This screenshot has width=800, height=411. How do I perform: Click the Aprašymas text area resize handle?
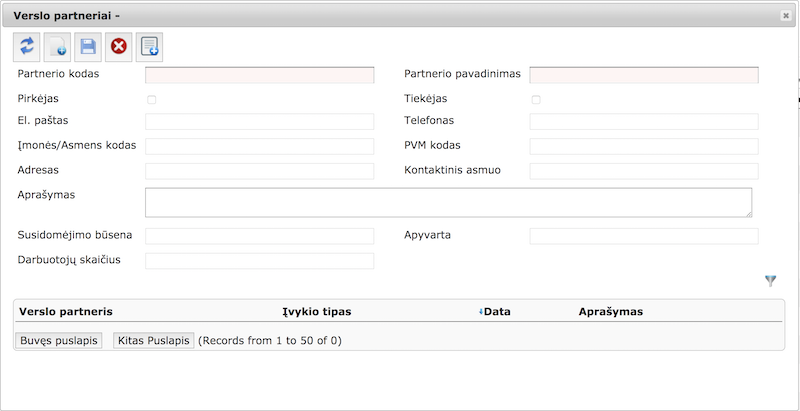tap(748, 214)
